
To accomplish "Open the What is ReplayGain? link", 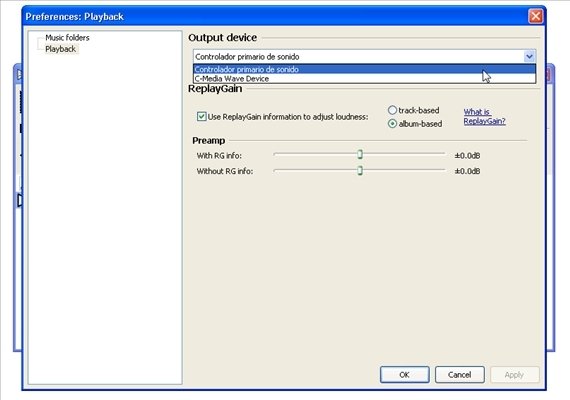I will [484, 116].
